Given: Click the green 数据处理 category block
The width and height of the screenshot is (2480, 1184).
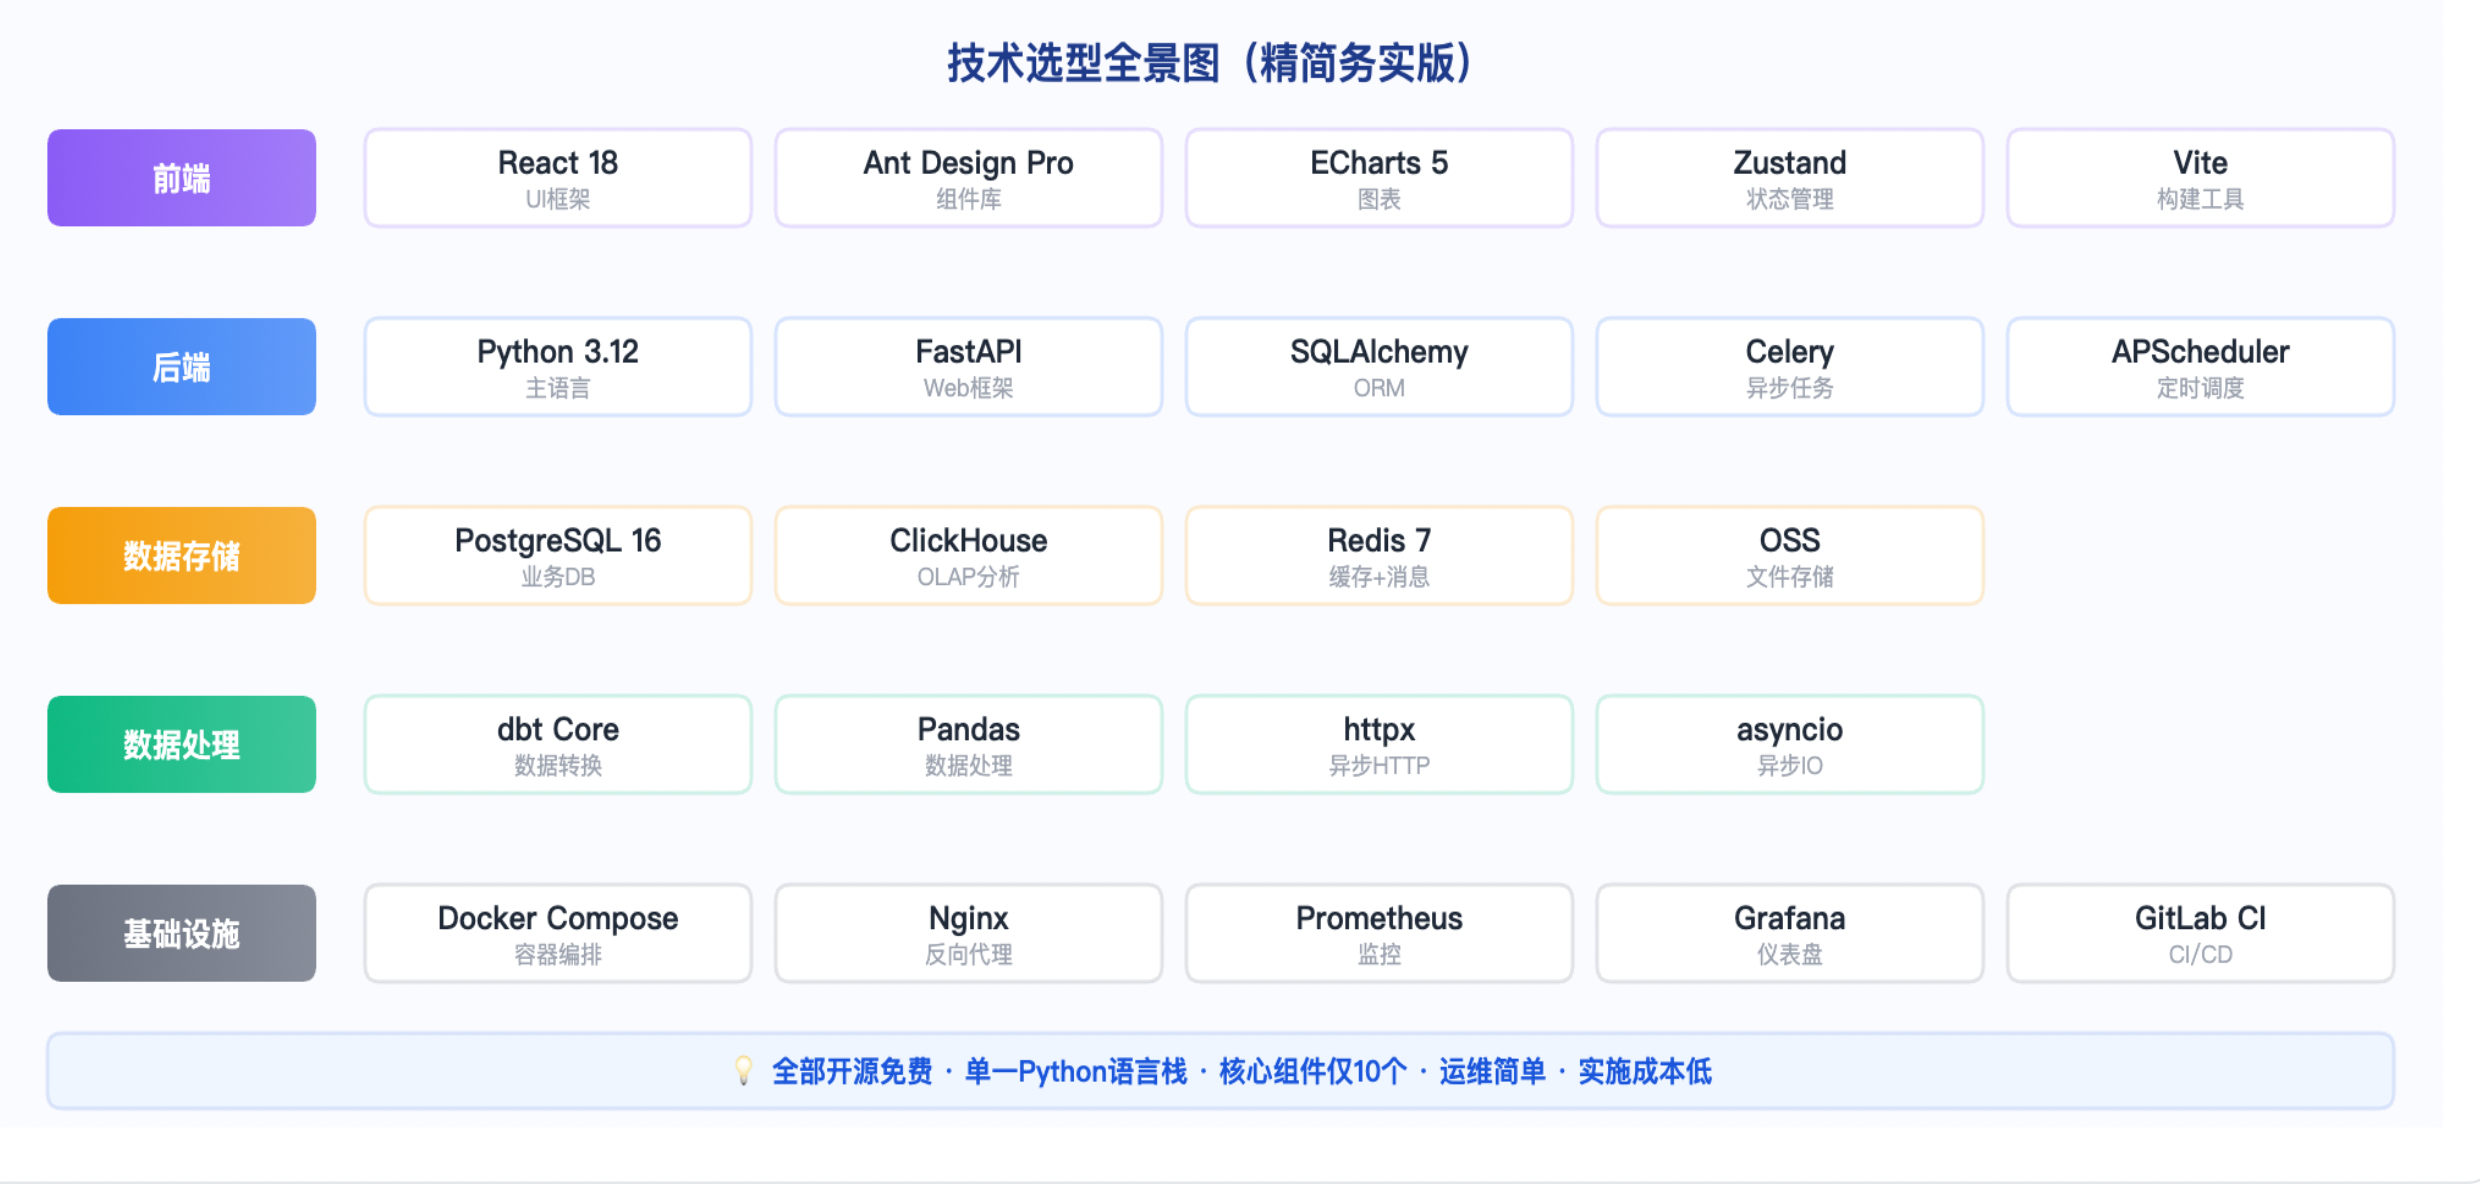Looking at the screenshot, I should (181, 745).
